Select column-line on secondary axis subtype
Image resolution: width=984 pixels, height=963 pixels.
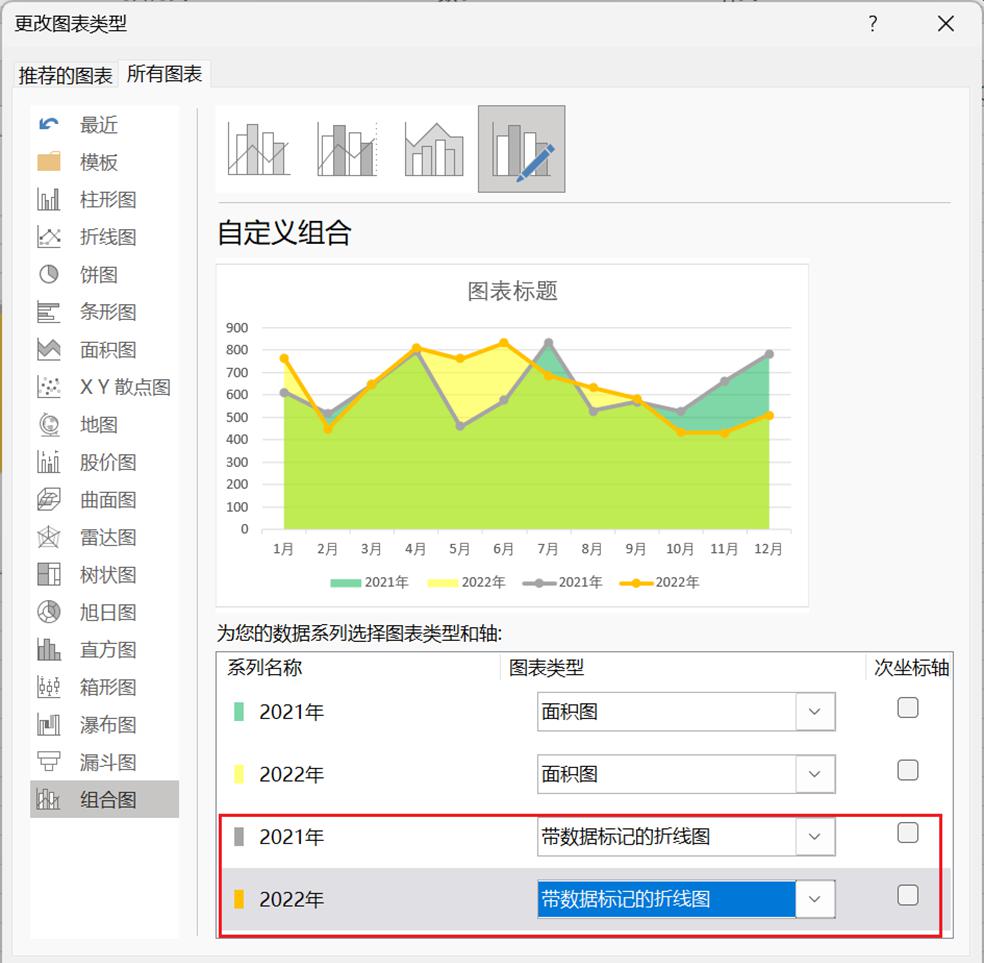[x=347, y=149]
